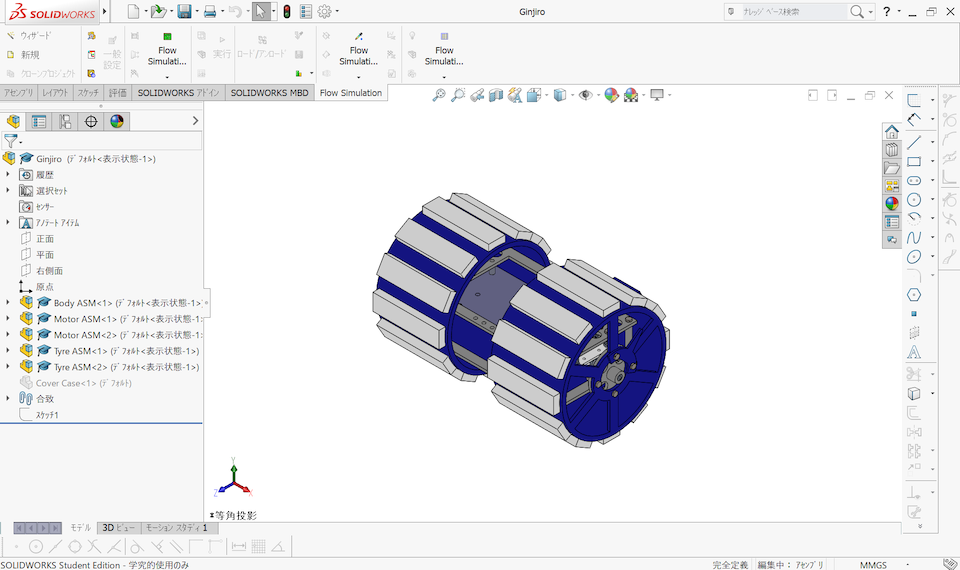Click the Rebuild traffic light icon
Viewport: 960px width, 570px height.
[x=287, y=11]
